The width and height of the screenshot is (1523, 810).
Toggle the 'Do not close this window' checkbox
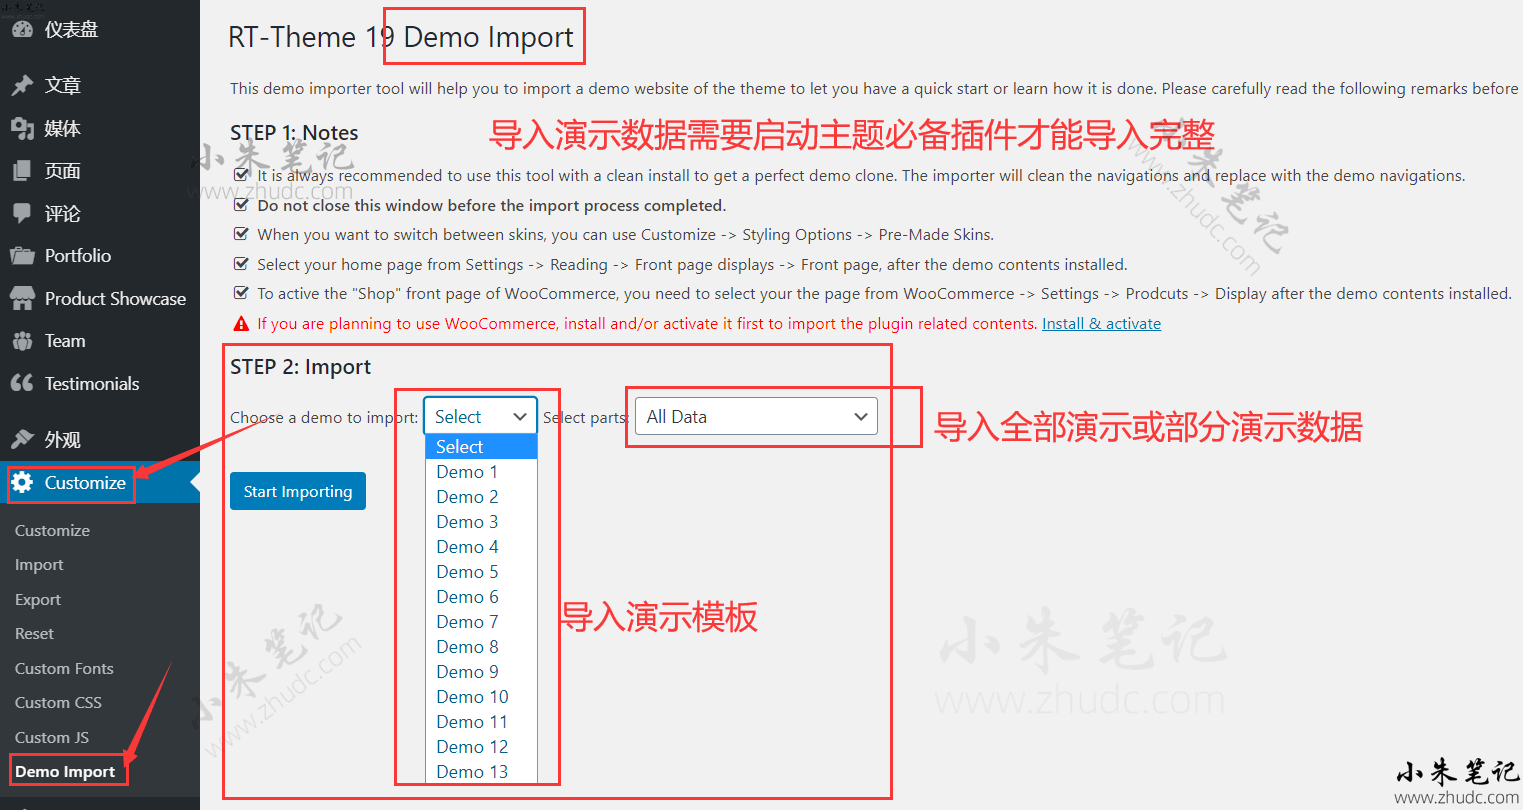click(x=241, y=205)
